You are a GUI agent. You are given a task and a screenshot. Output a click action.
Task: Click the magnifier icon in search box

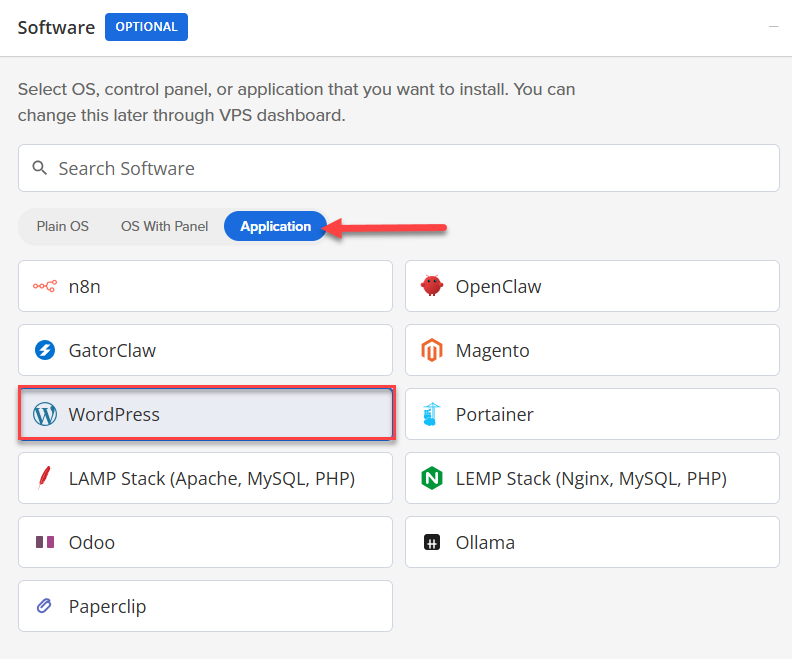click(x=39, y=168)
